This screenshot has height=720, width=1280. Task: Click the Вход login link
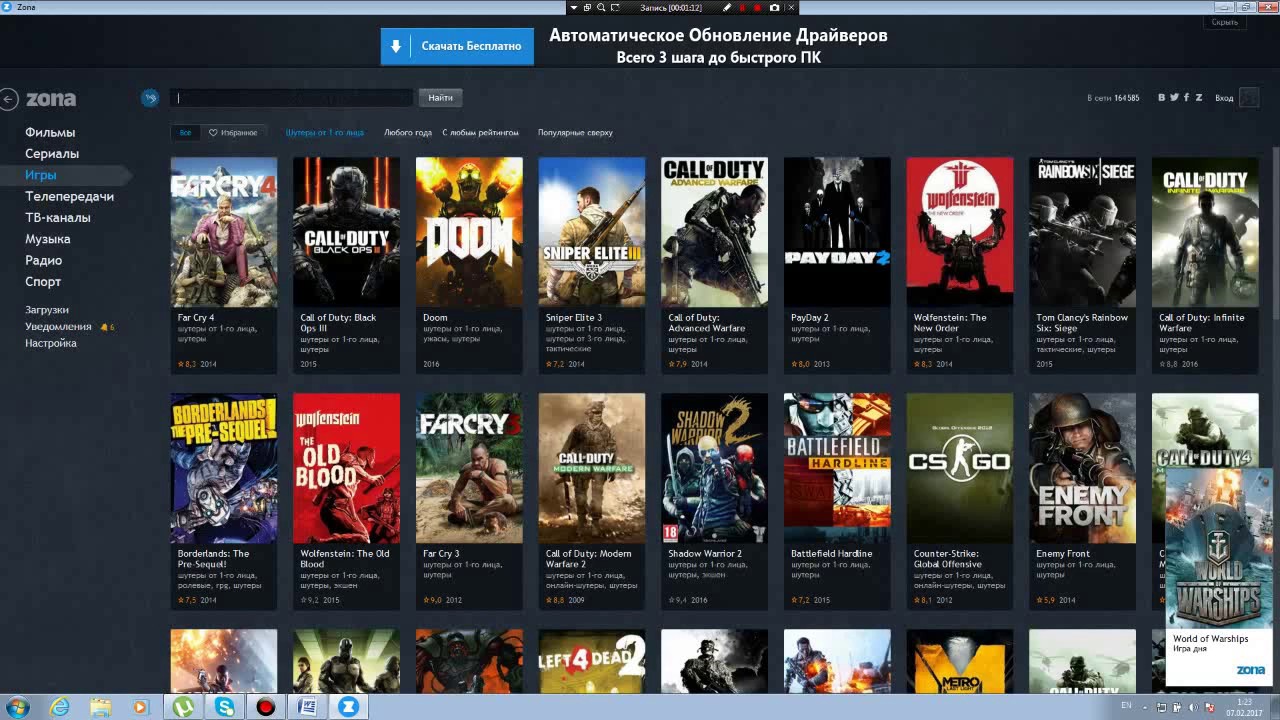tap(1224, 98)
